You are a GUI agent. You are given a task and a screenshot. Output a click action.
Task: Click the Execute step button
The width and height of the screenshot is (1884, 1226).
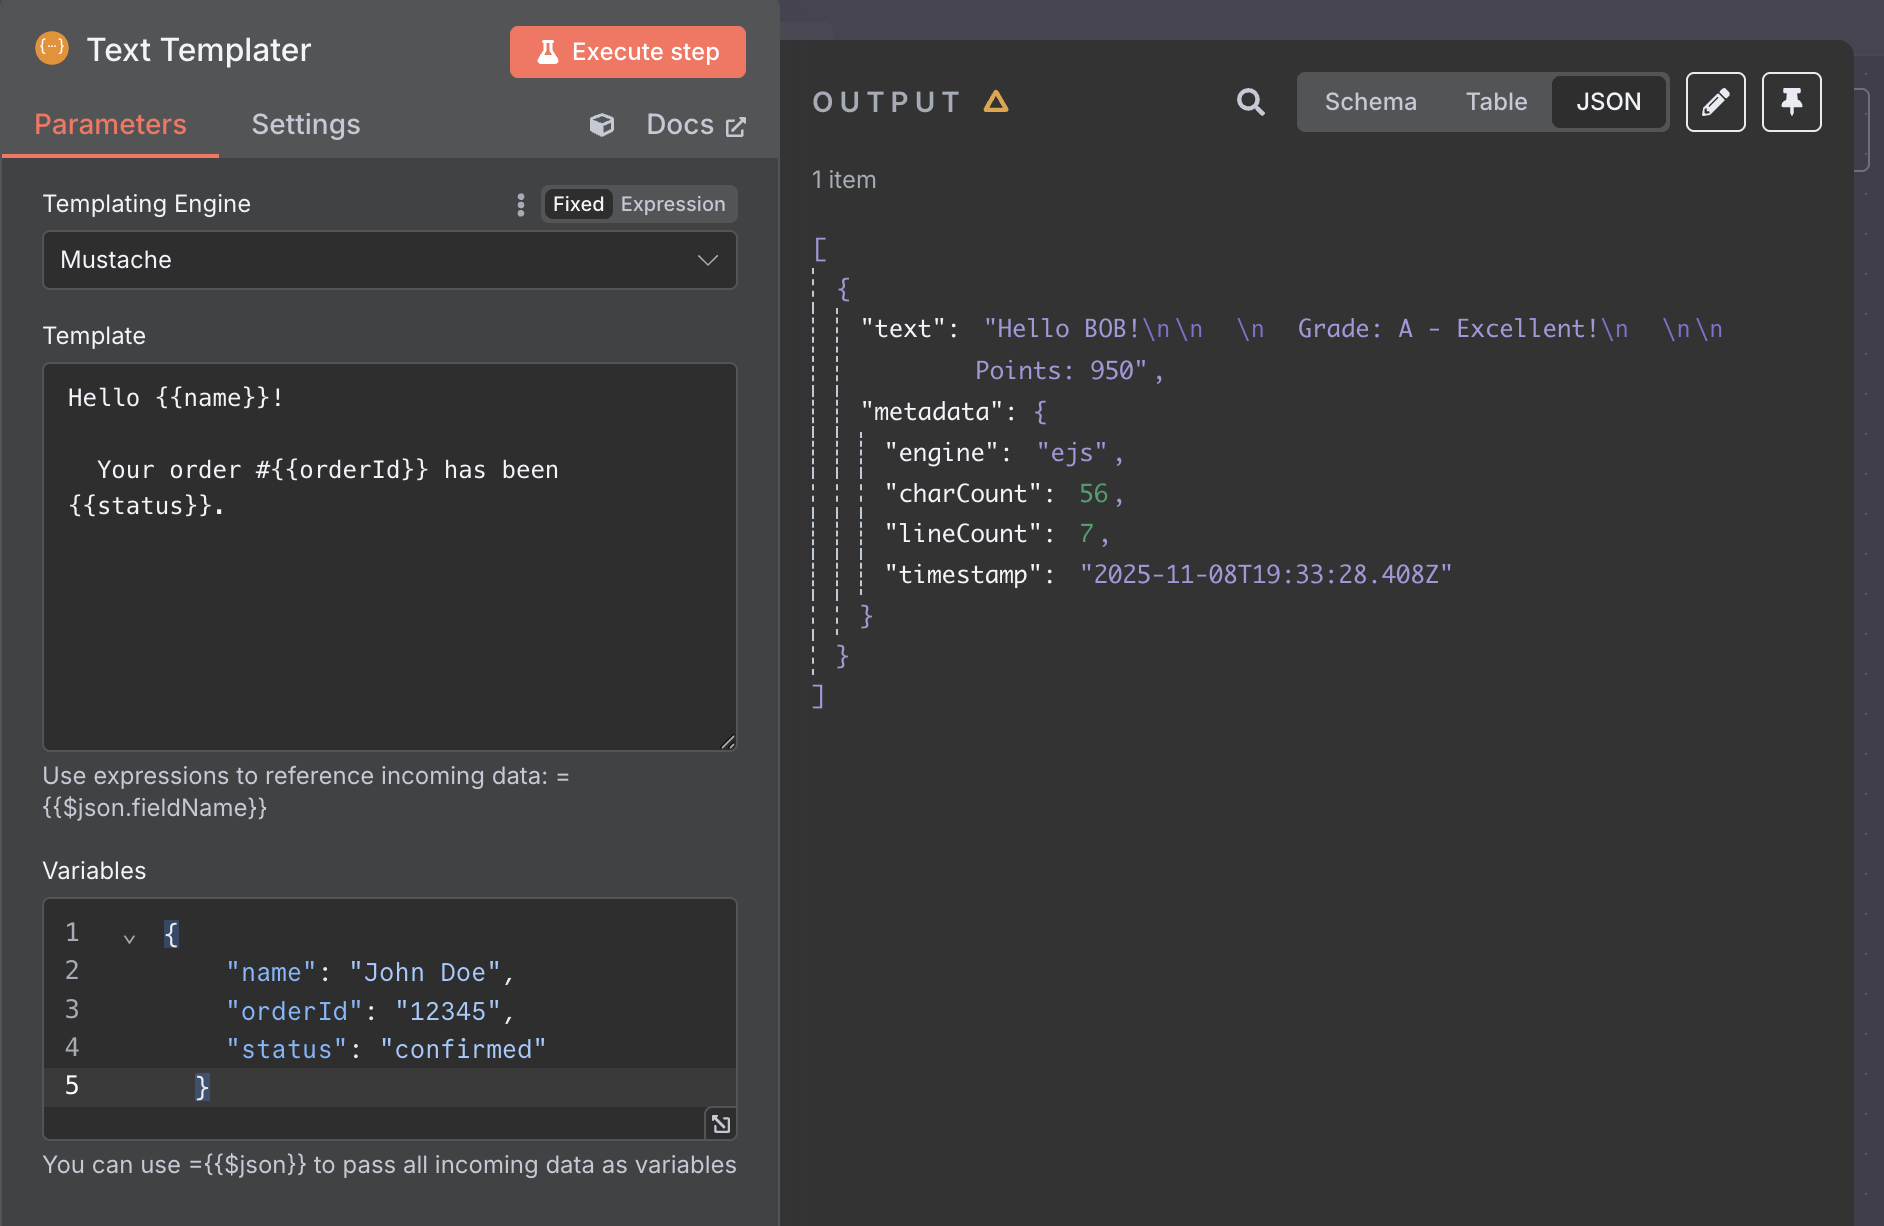point(628,52)
